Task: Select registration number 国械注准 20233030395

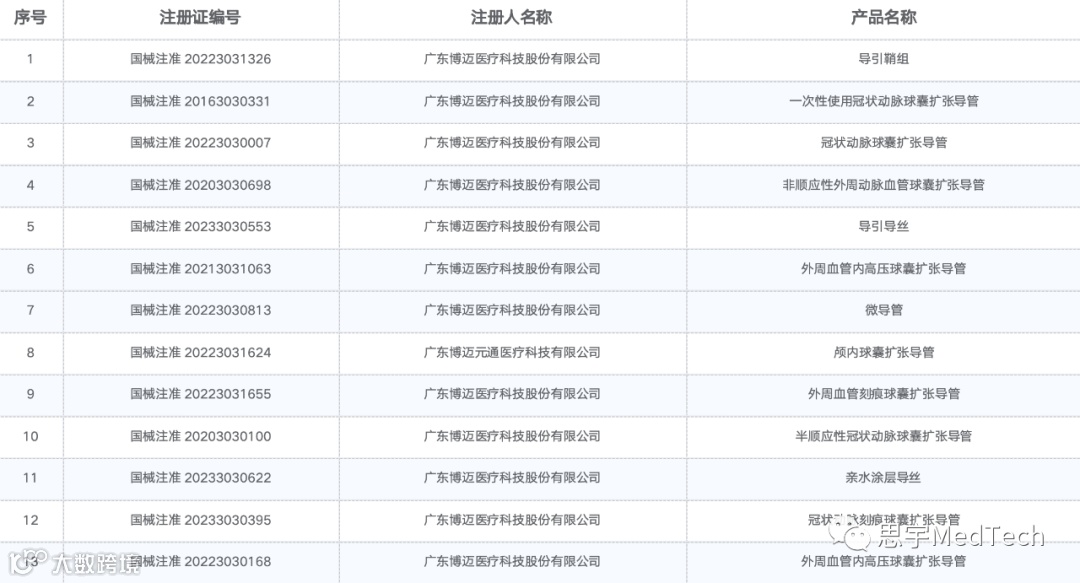Action: (200, 520)
